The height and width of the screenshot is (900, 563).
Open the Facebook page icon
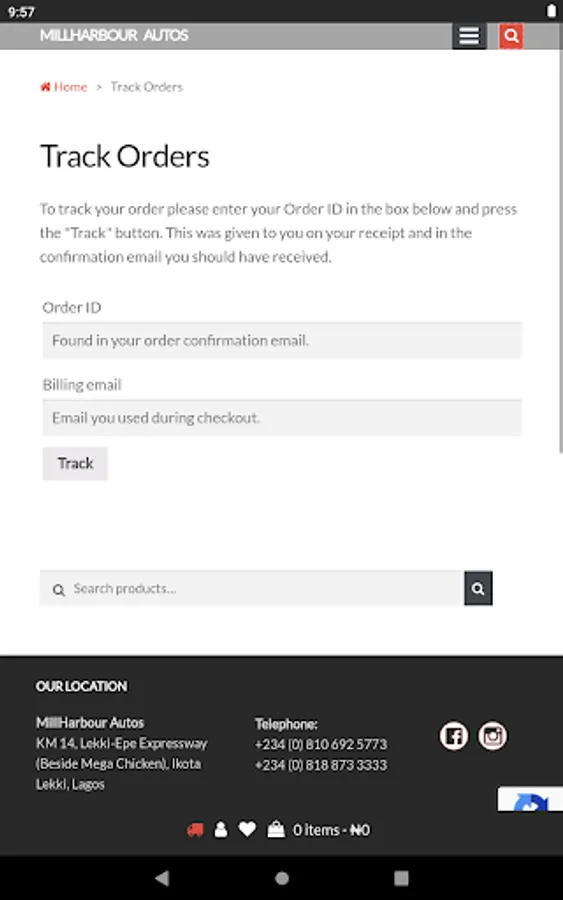tap(453, 736)
